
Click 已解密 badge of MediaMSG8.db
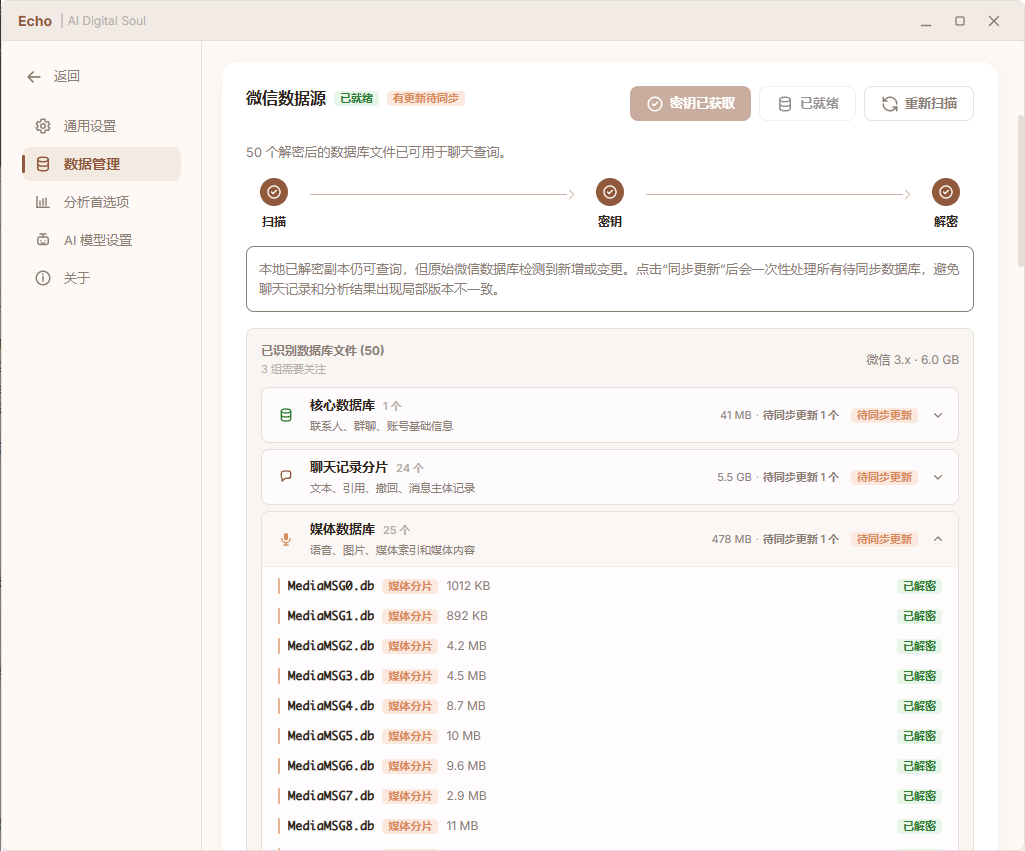[919, 827]
